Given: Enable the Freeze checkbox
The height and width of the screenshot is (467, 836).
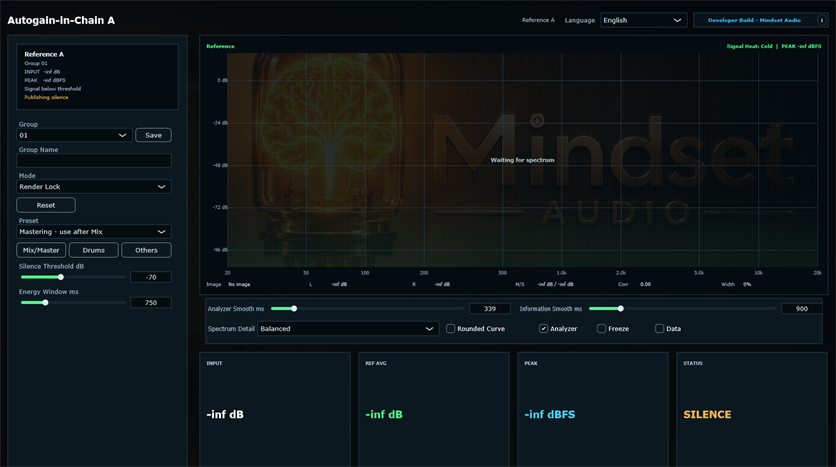Looking at the screenshot, I should pyautogui.click(x=601, y=329).
